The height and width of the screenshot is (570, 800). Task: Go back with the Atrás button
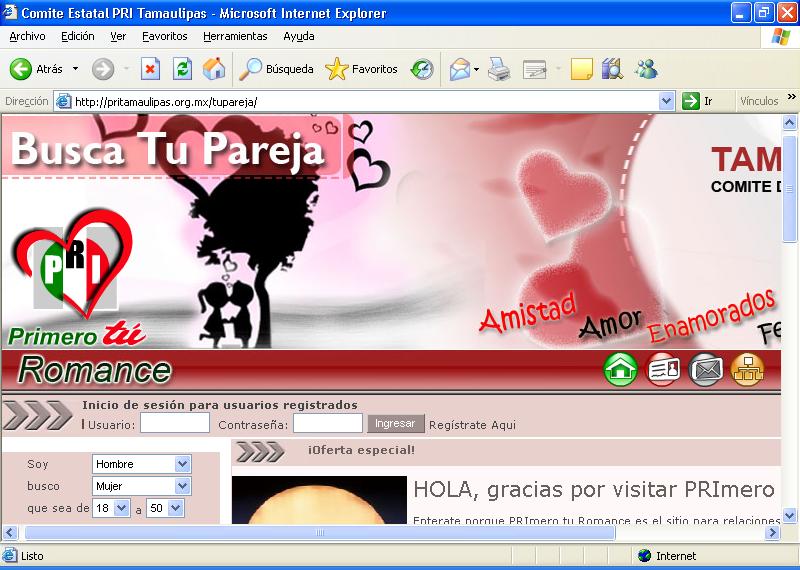36,69
